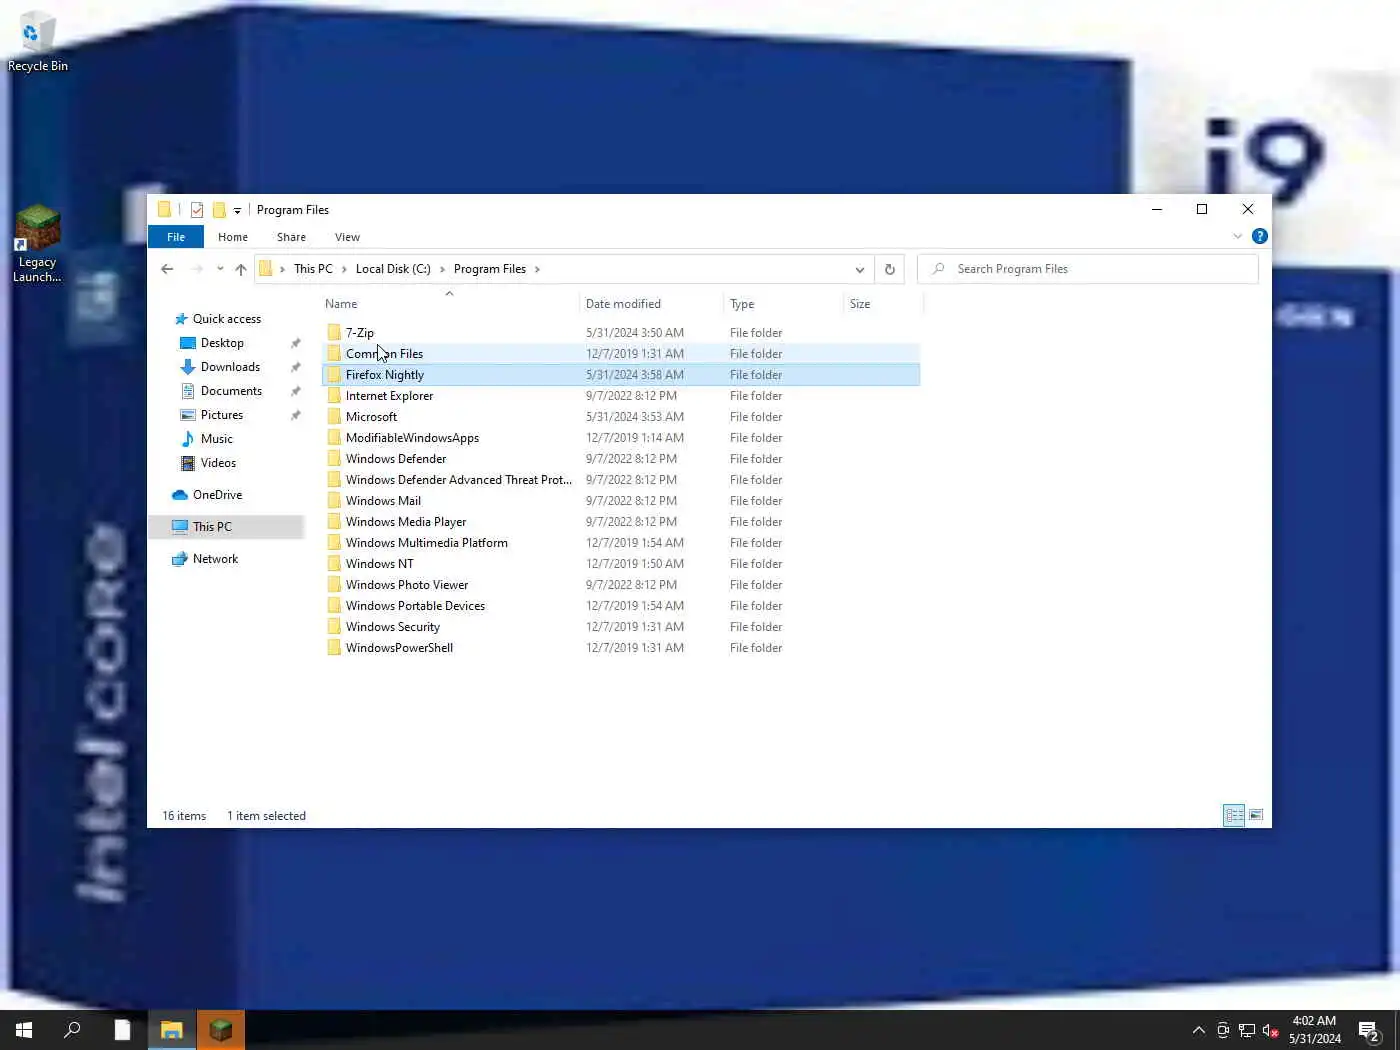The width and height of the screenshot is (1400, 1050).
Task: Select the Windows Photo Viewer folder
Action: [x=621, y=585]
